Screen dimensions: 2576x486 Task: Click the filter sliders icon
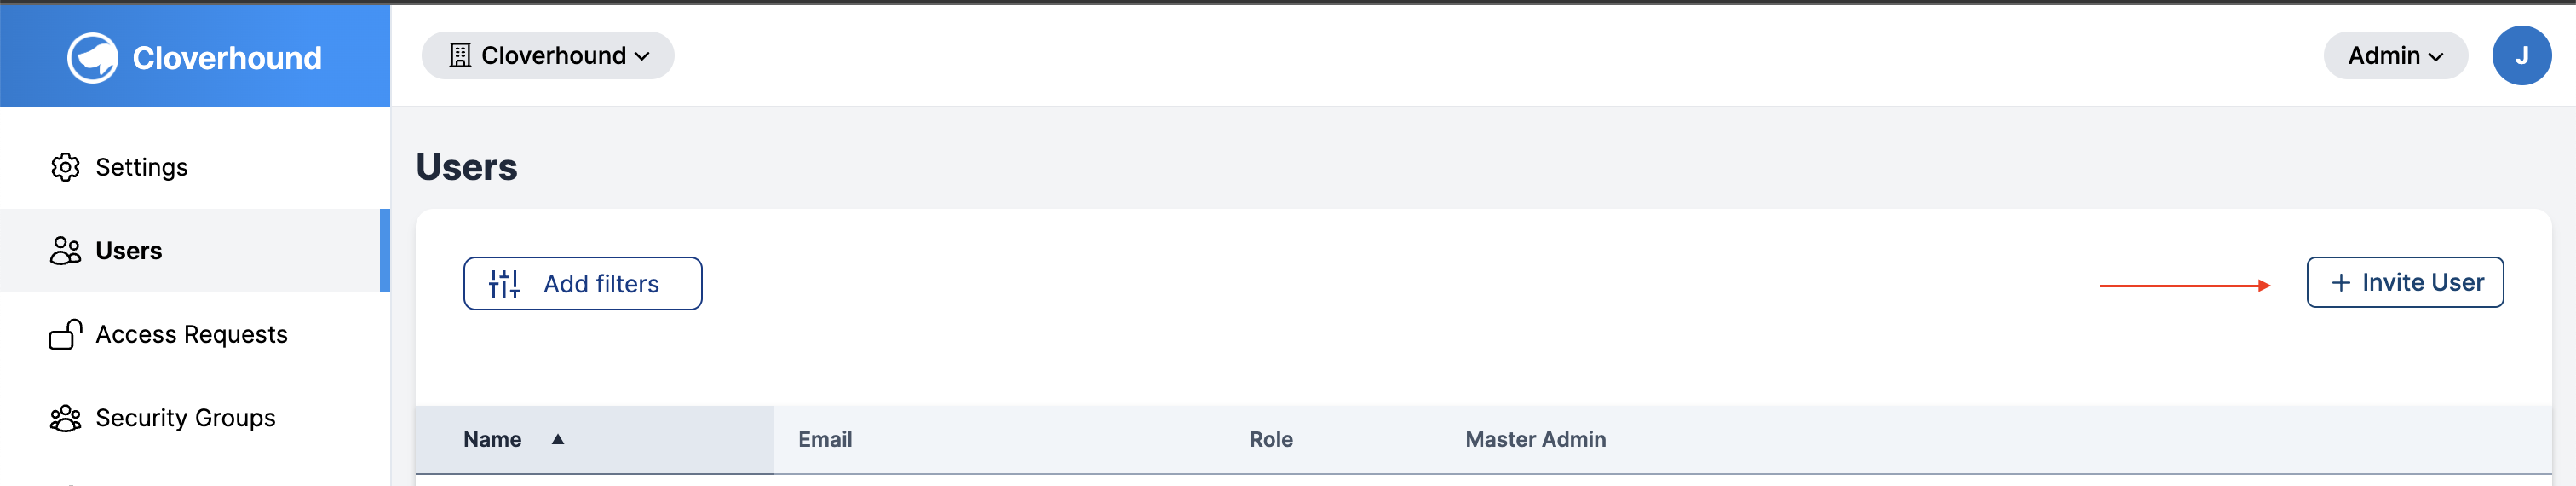tap(504, 284)
